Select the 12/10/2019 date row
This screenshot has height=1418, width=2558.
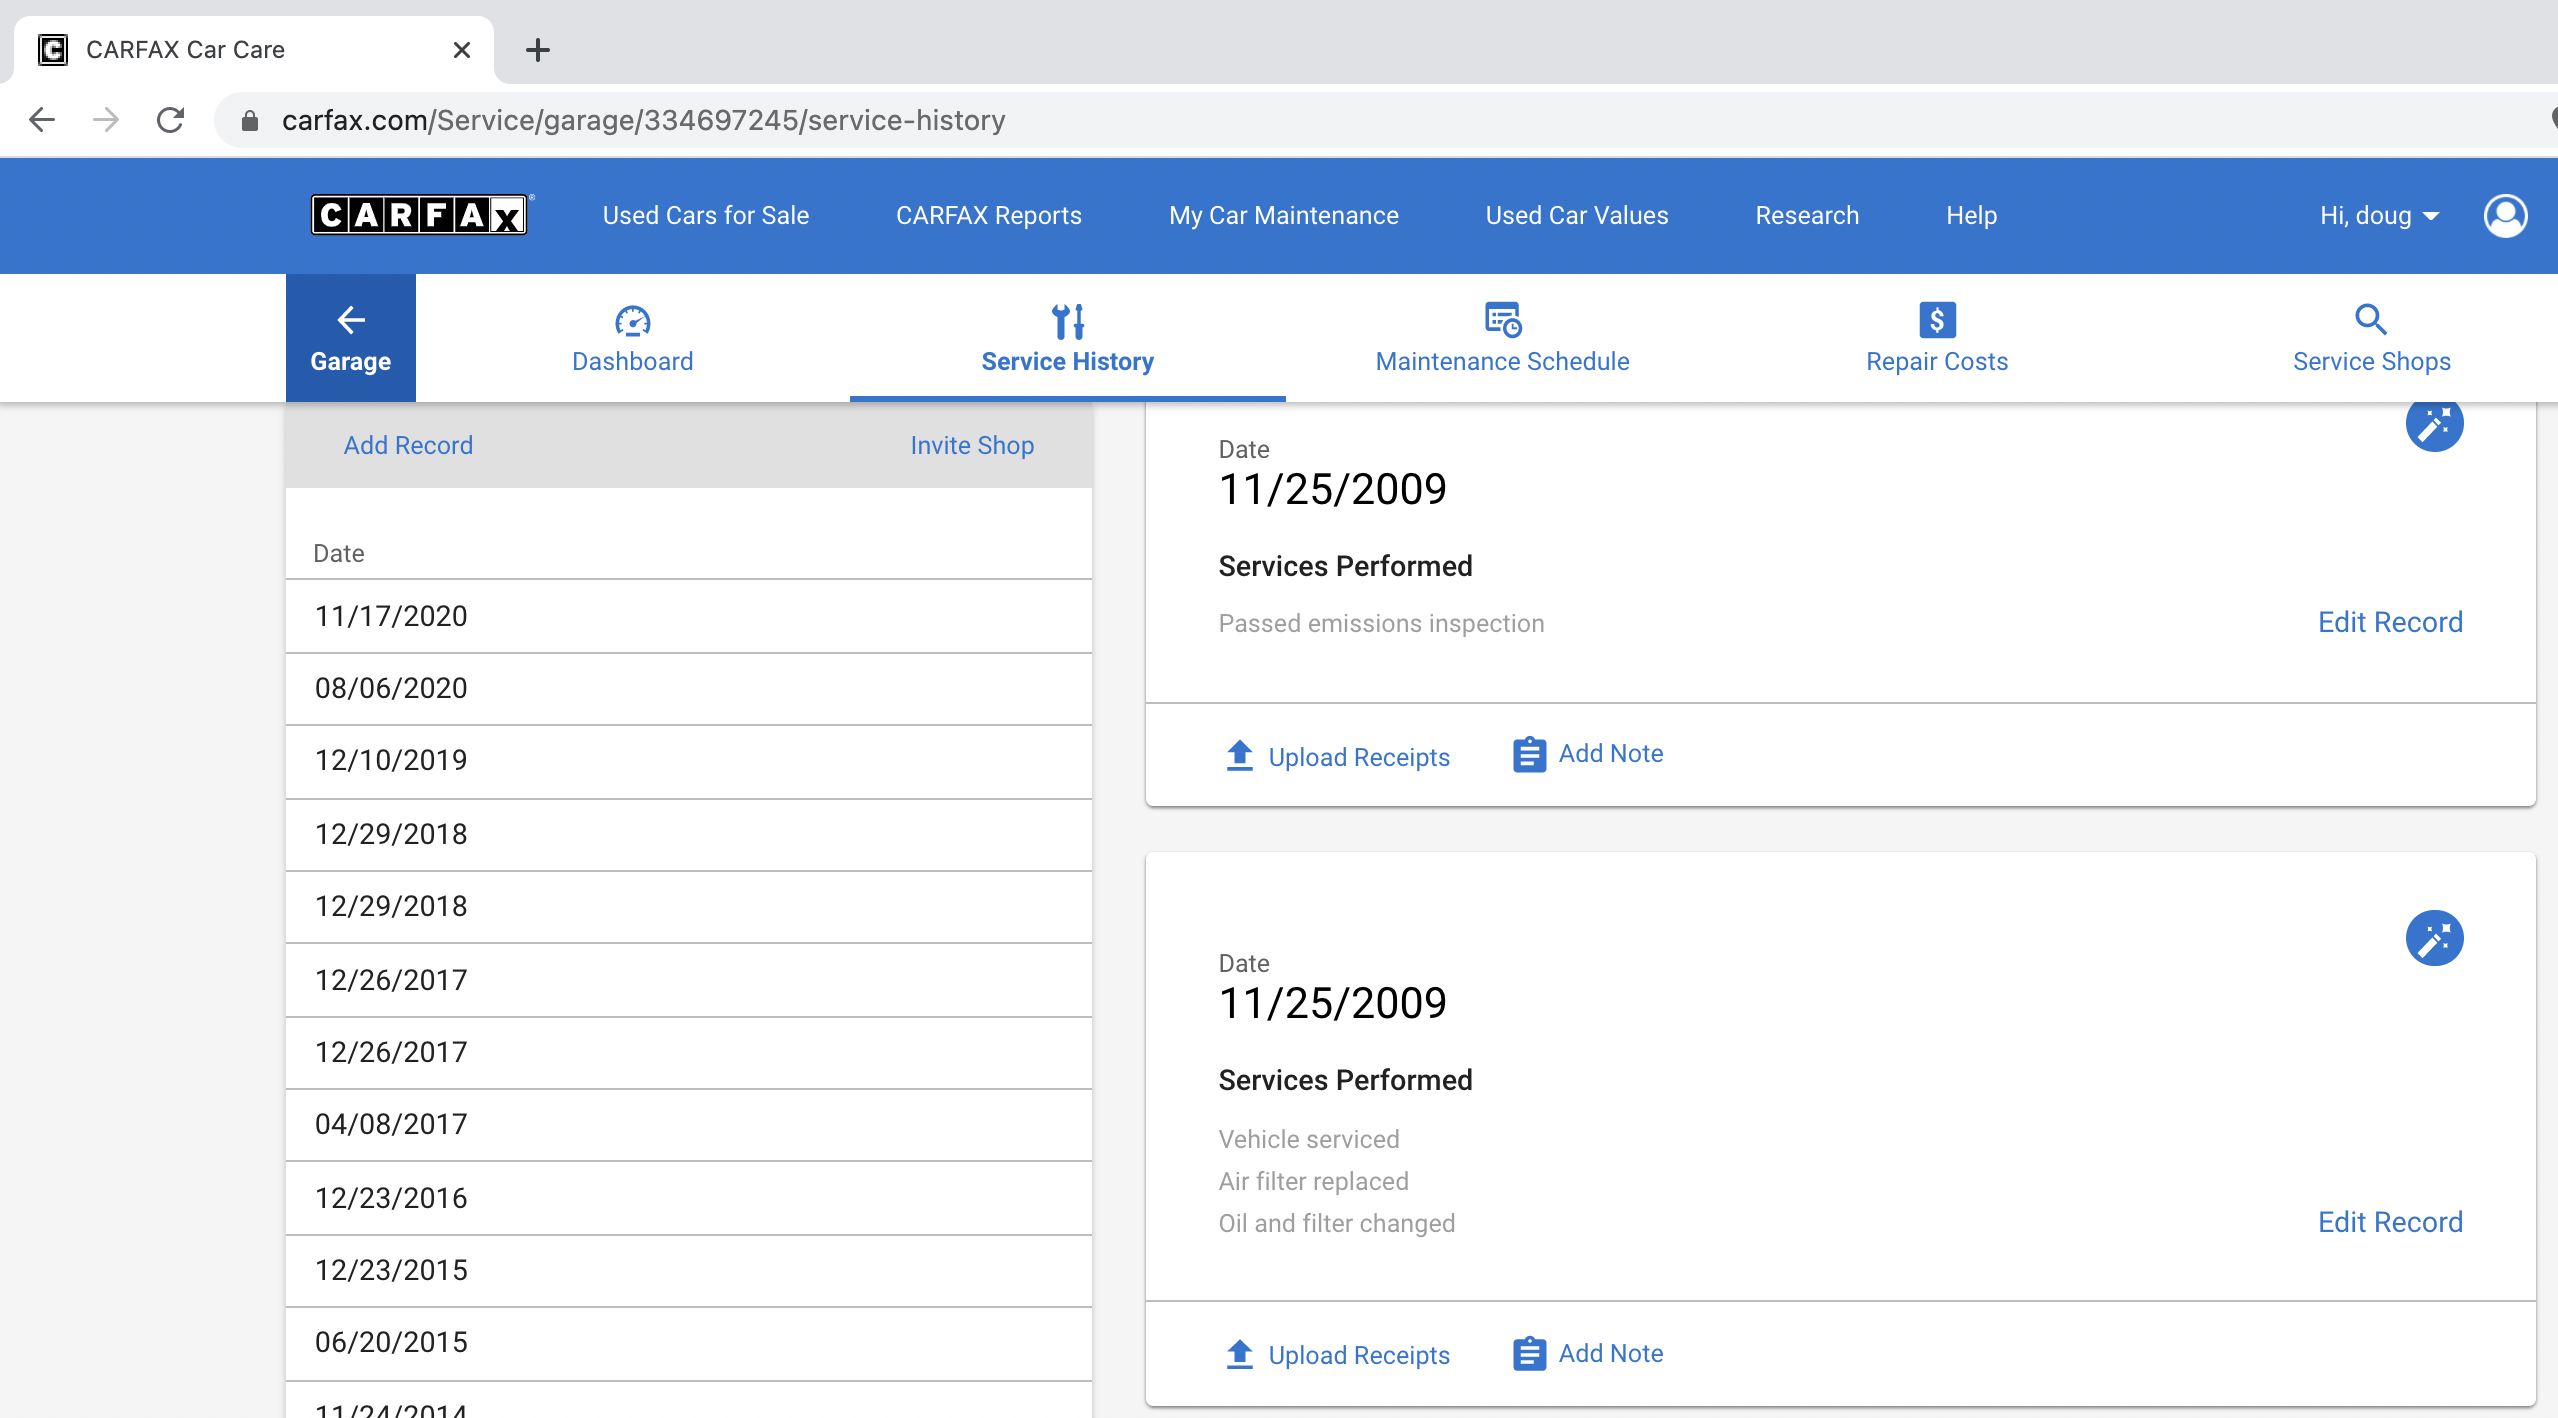(x=689, y=761)
